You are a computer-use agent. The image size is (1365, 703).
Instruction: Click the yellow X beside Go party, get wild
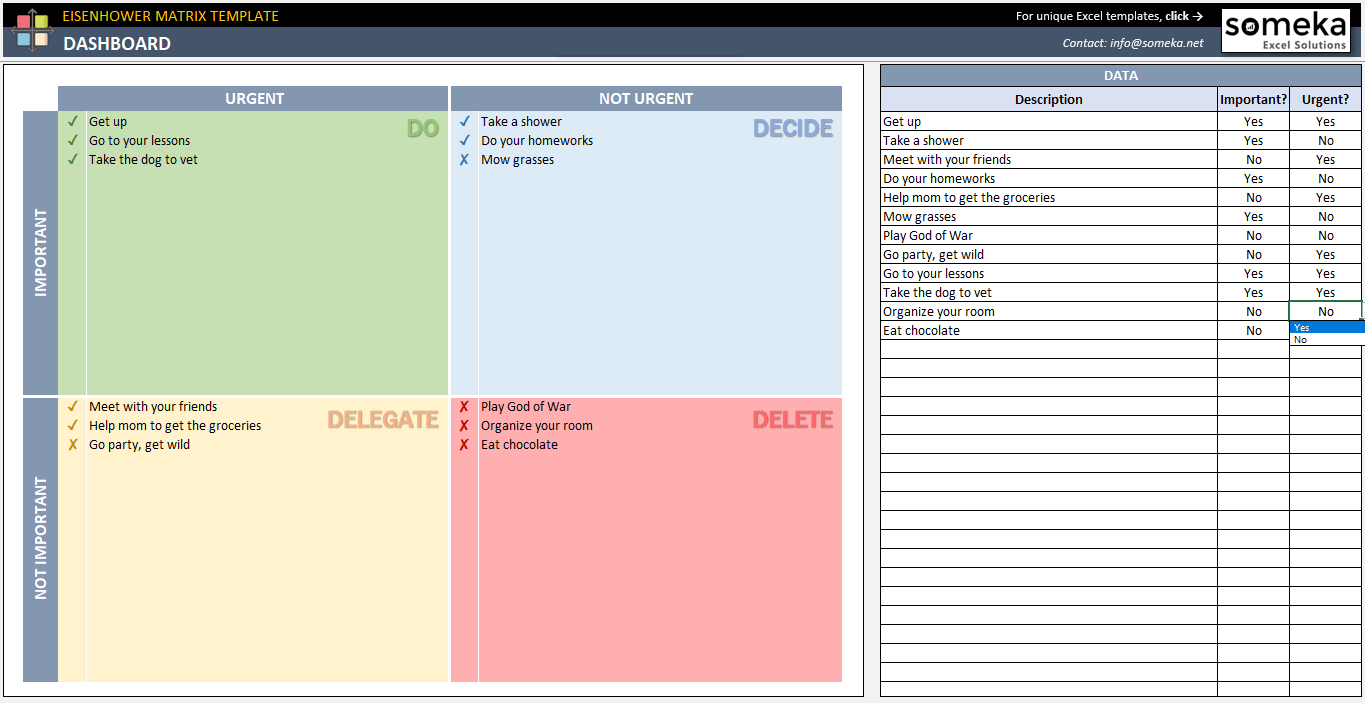tap(72, 444)
